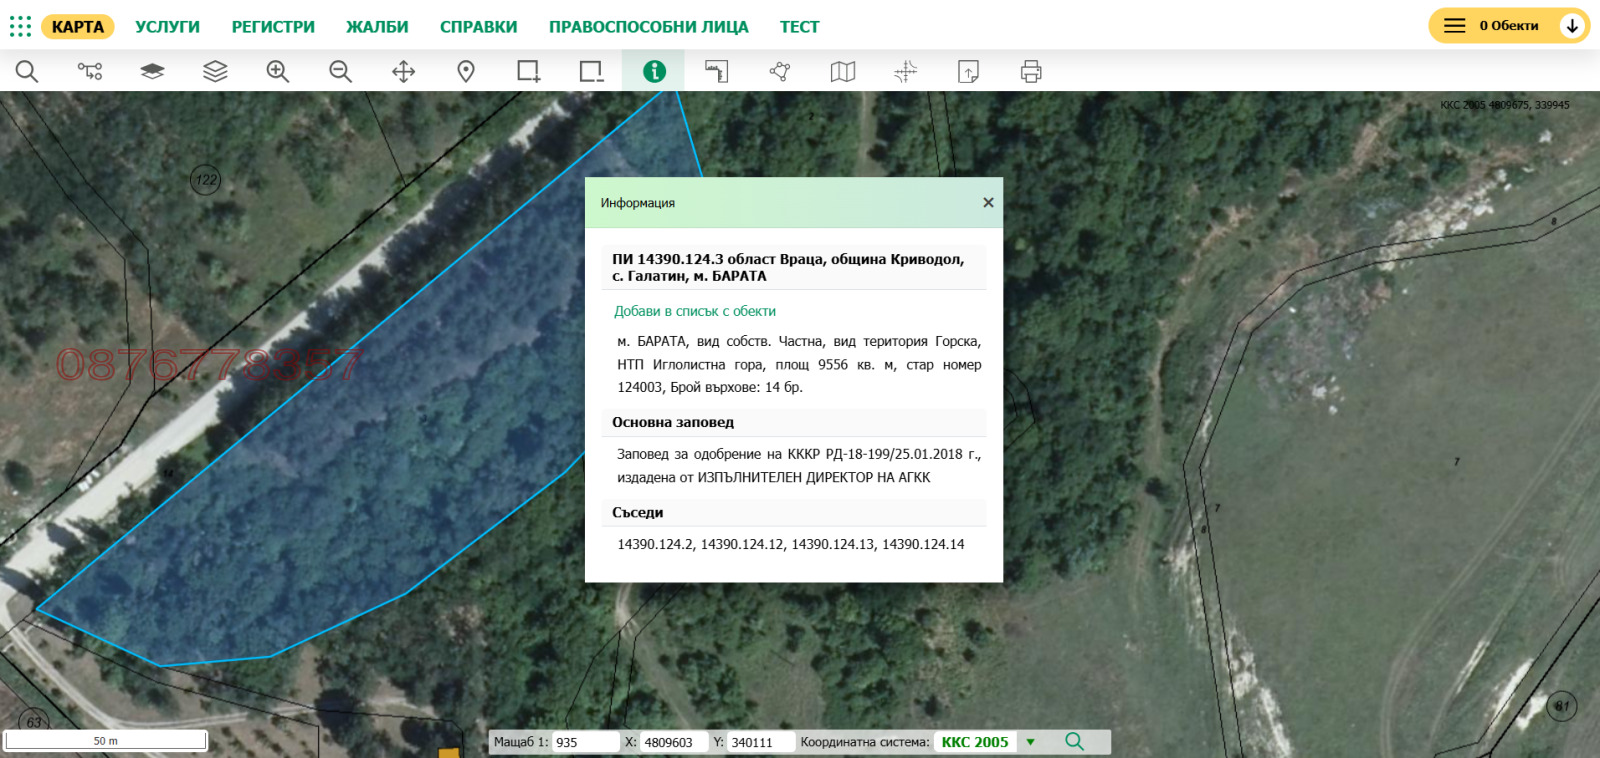Click the zoom in magnifier tool

point(278,71)
